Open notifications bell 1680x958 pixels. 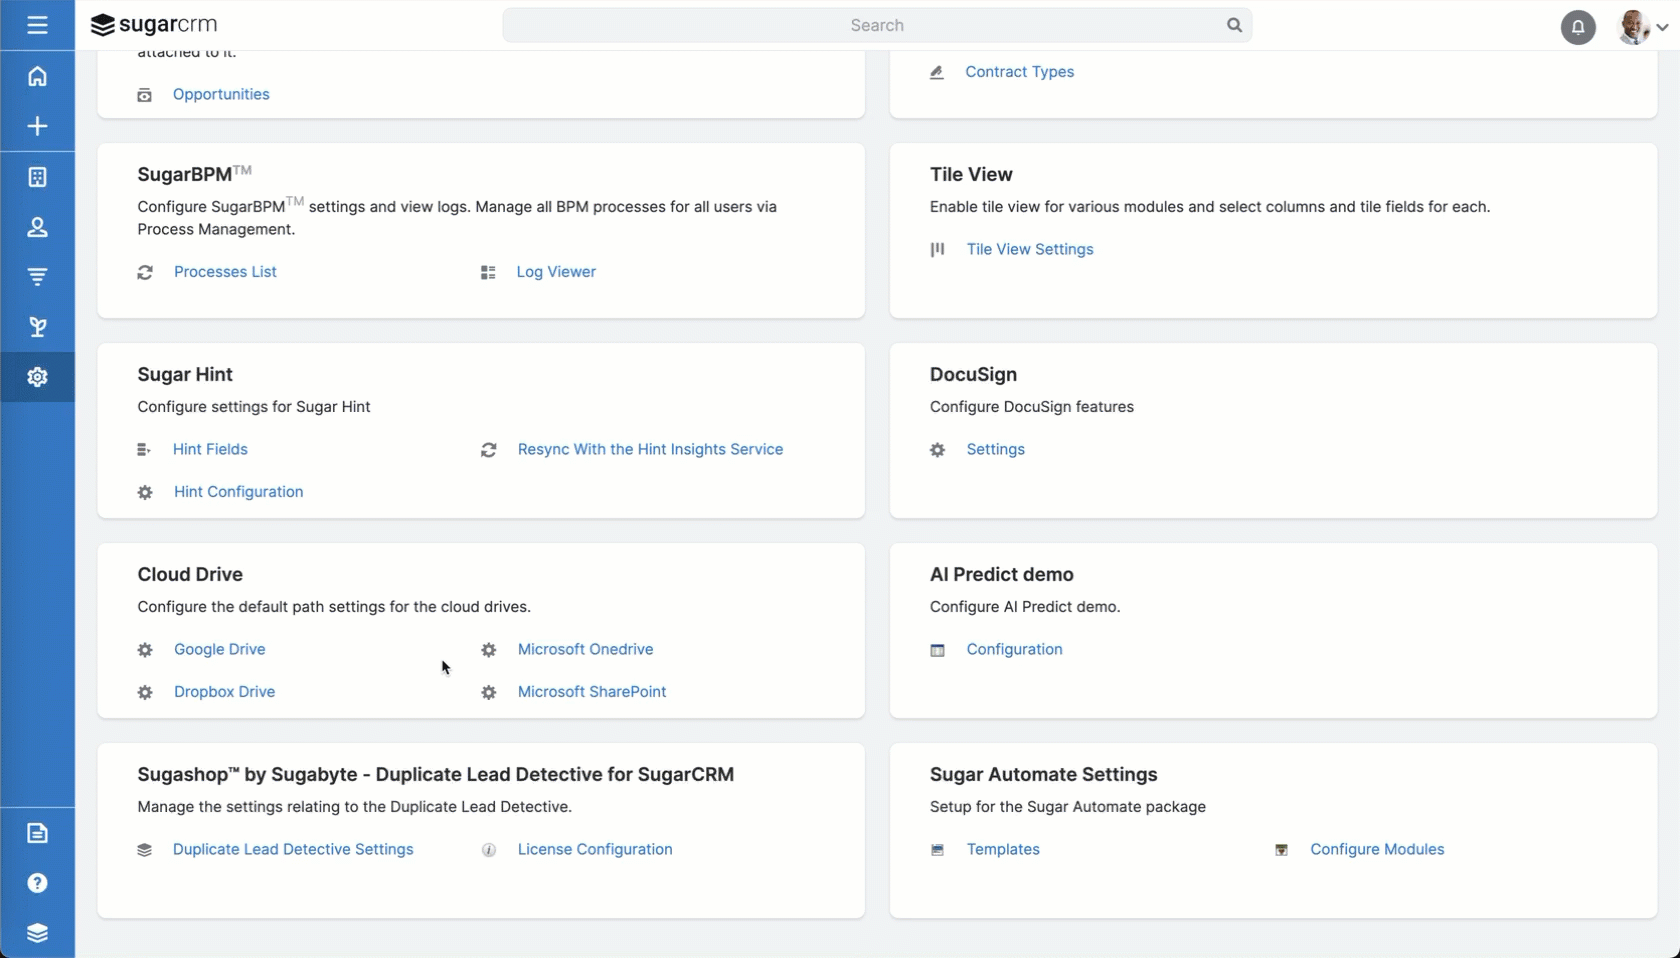1578,27
